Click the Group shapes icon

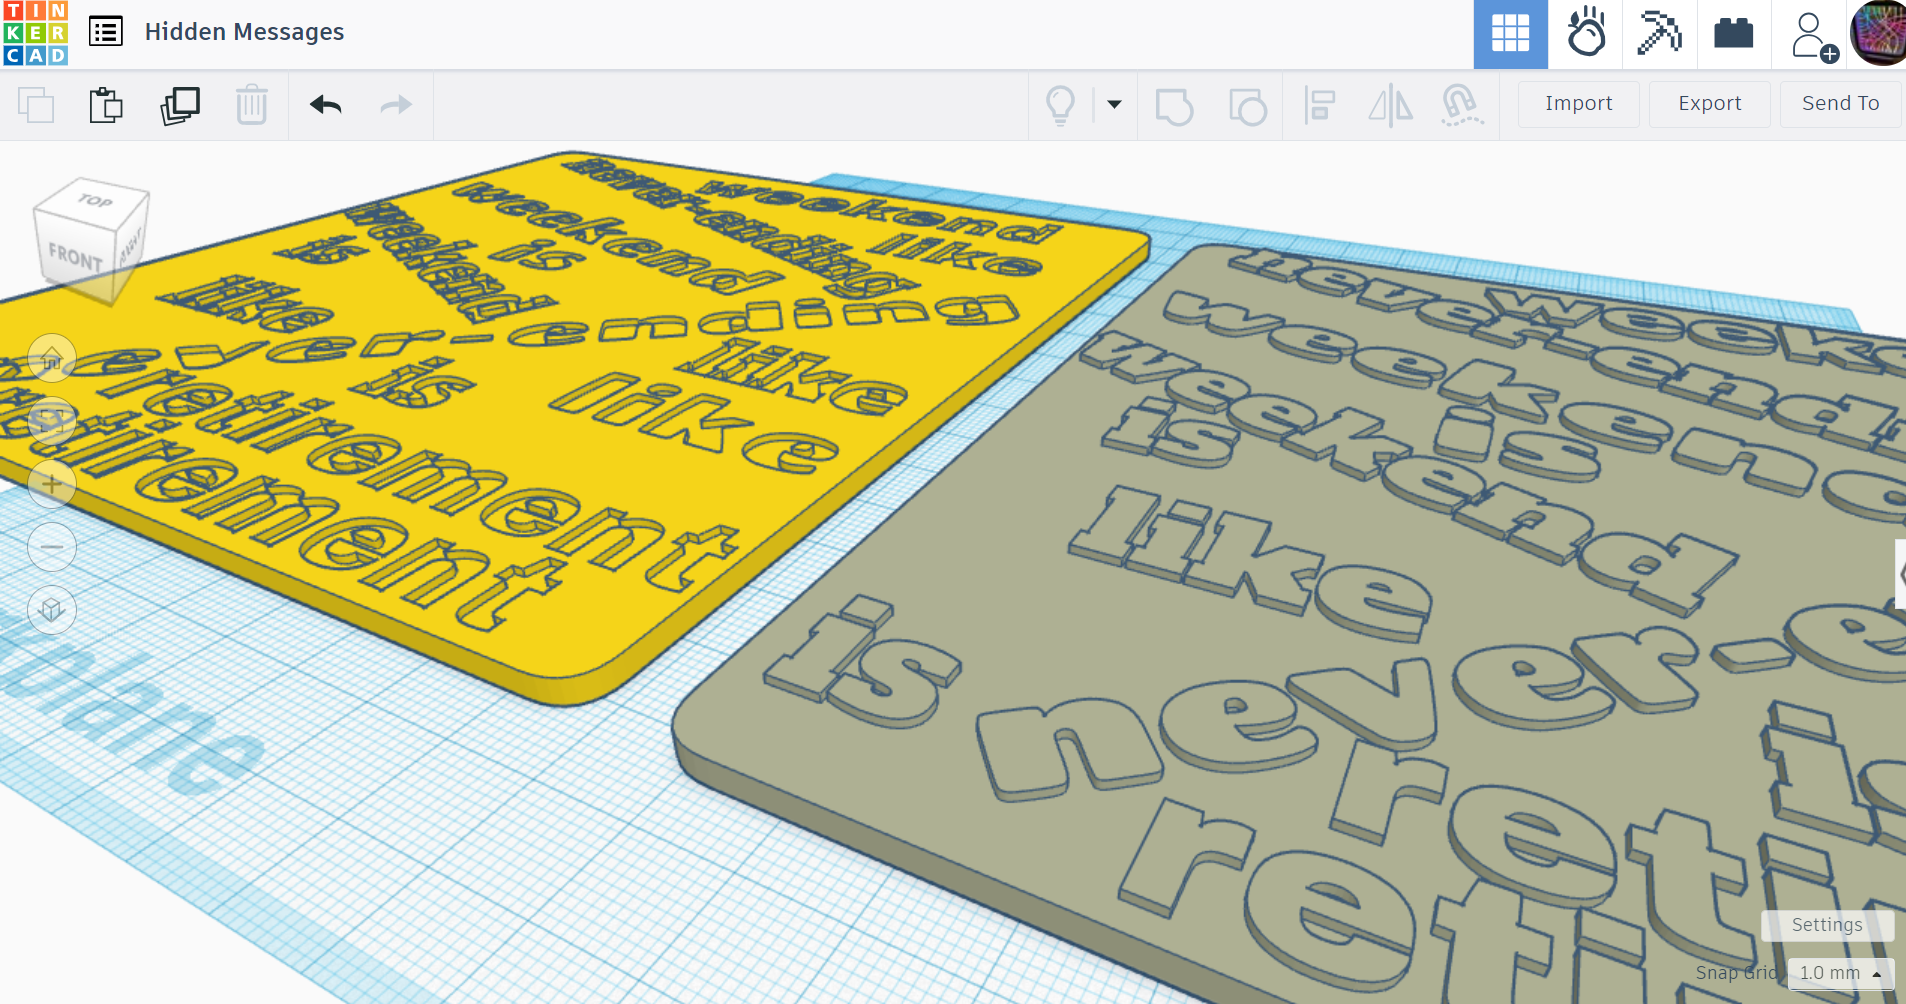[x=1174, y=106]
